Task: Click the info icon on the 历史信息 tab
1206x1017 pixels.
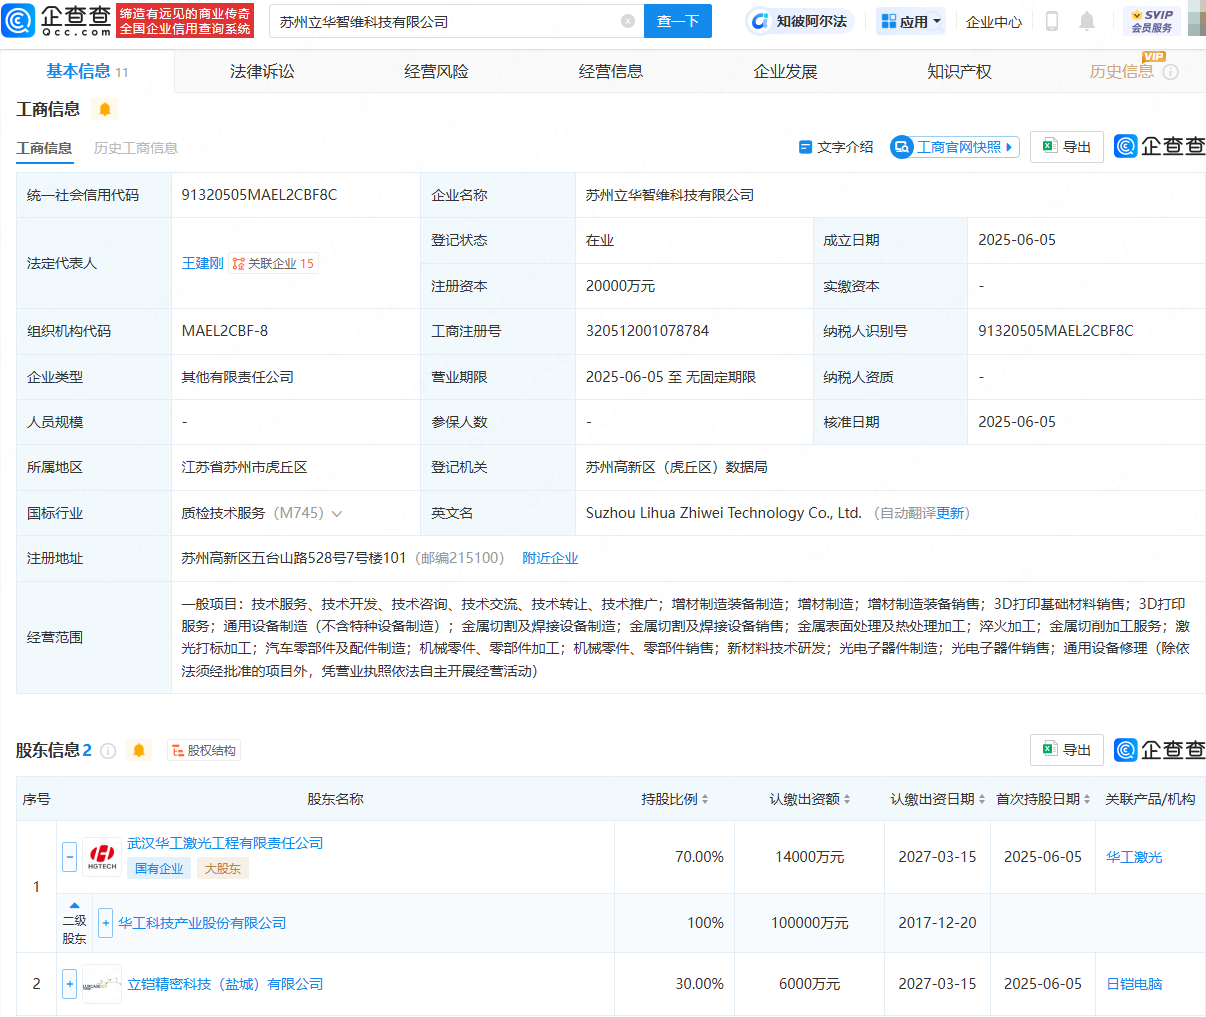Action: coord(1171,72)
